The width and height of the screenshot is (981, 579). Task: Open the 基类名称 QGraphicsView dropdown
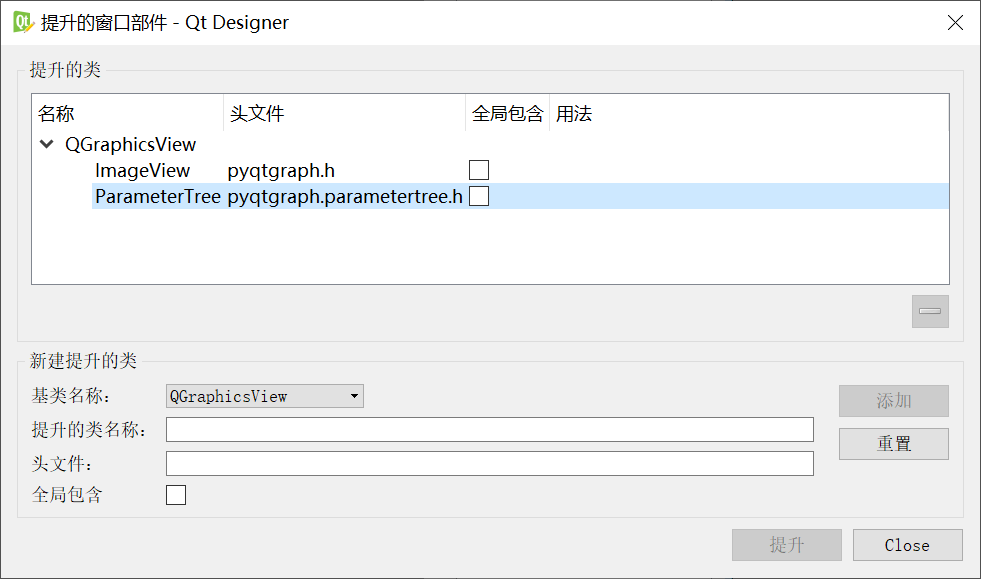[265, 396]
